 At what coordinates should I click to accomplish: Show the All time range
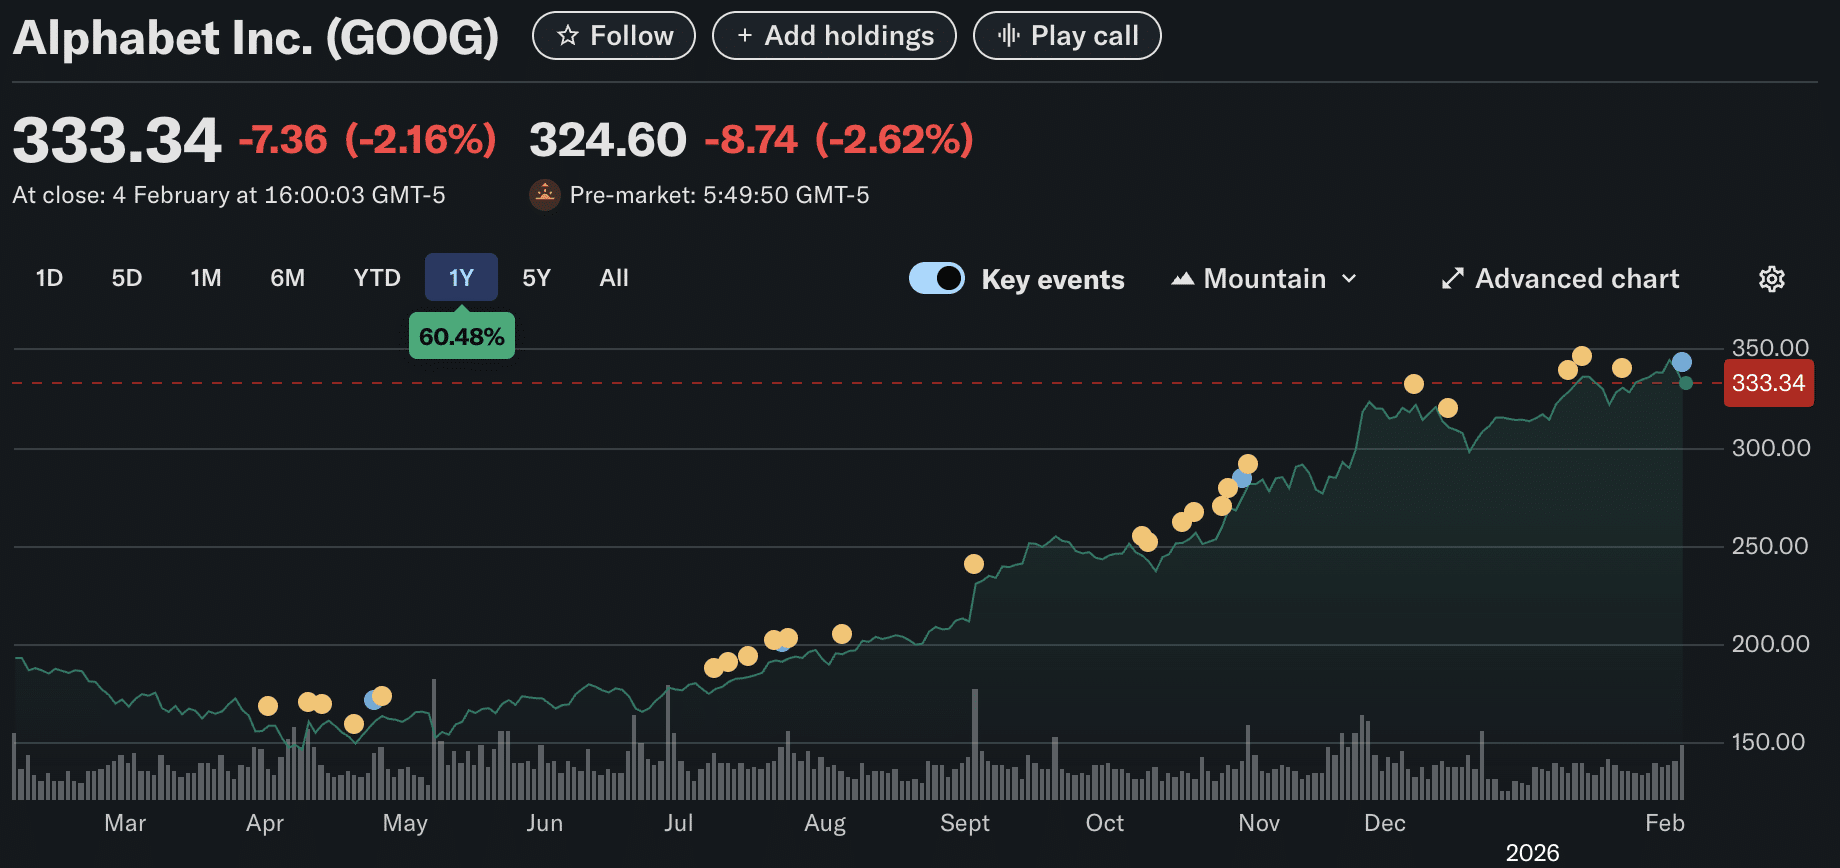click(x=614, y=278)
